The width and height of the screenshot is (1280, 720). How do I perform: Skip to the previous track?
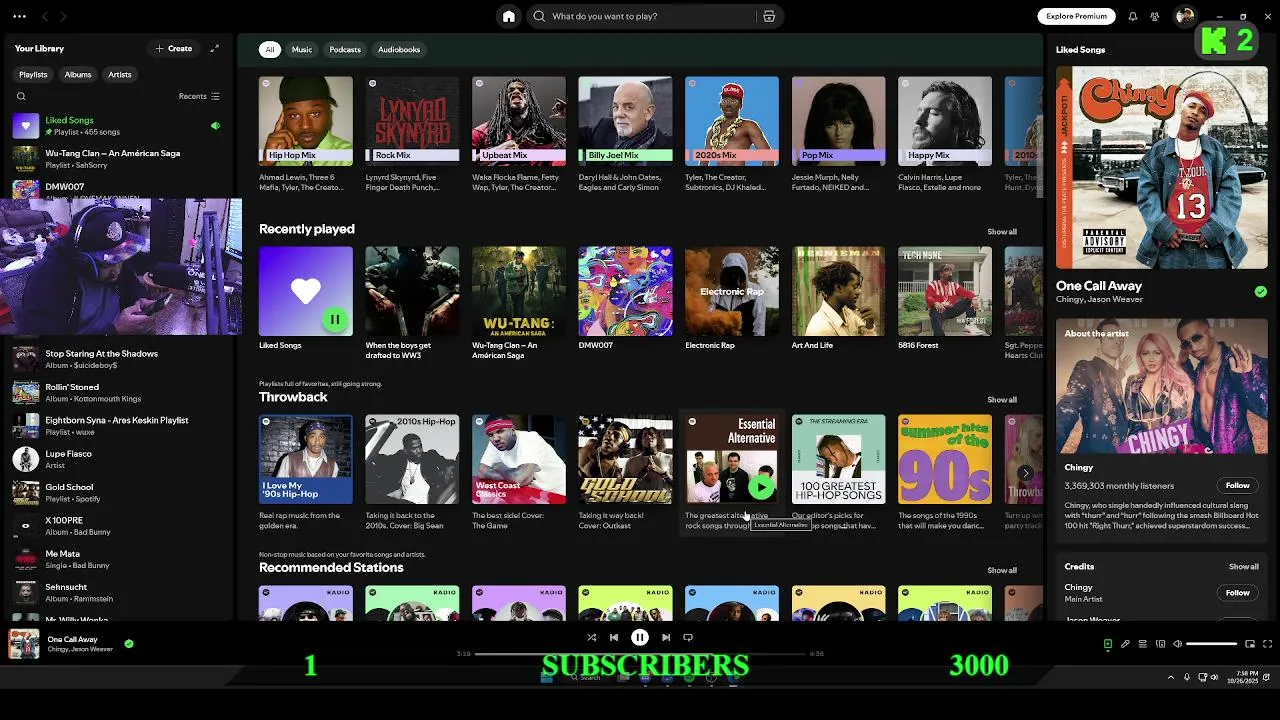click(614, 637)
